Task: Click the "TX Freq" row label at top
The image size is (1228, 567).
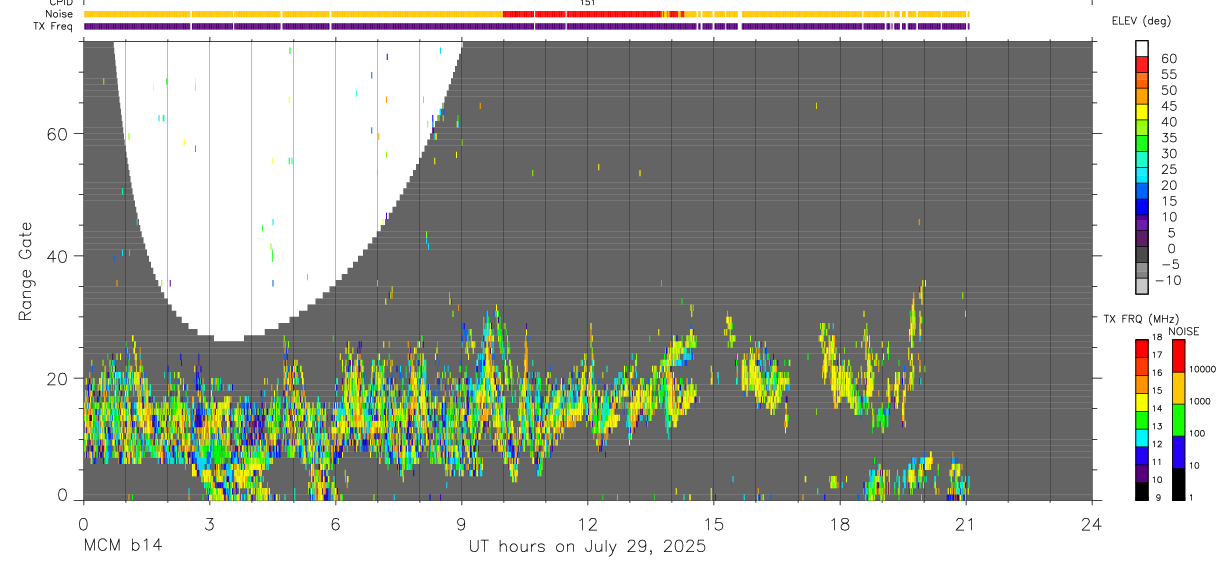Action: coord(54,26)
